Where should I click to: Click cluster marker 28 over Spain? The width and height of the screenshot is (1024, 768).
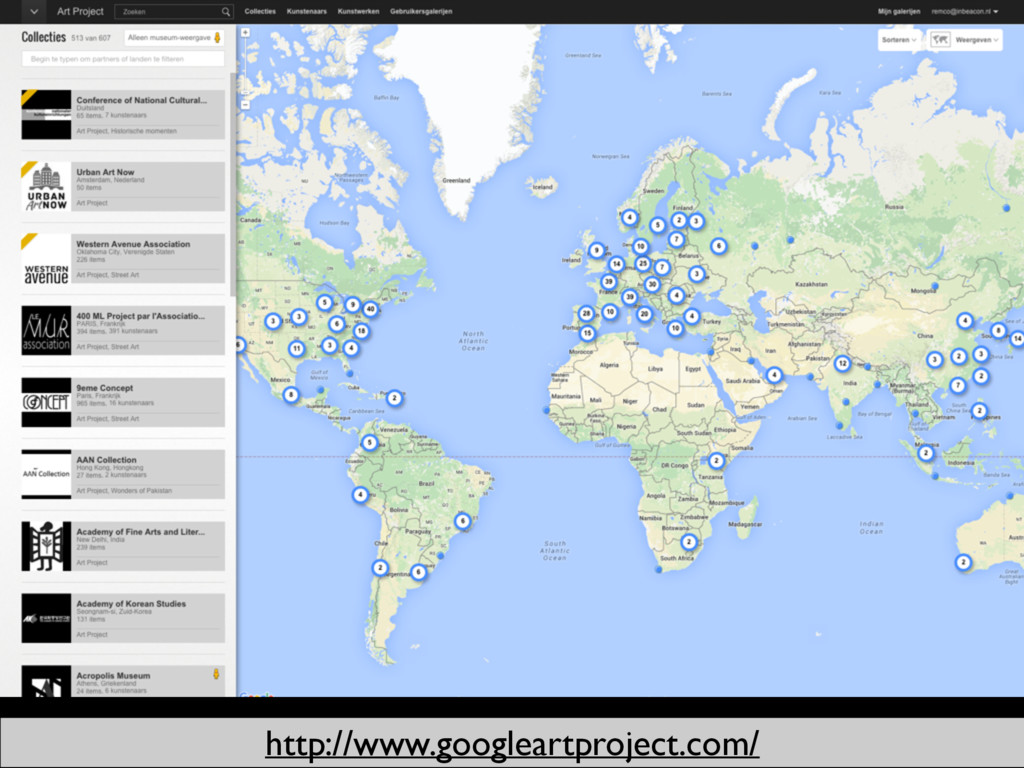(x=586, y=313)
